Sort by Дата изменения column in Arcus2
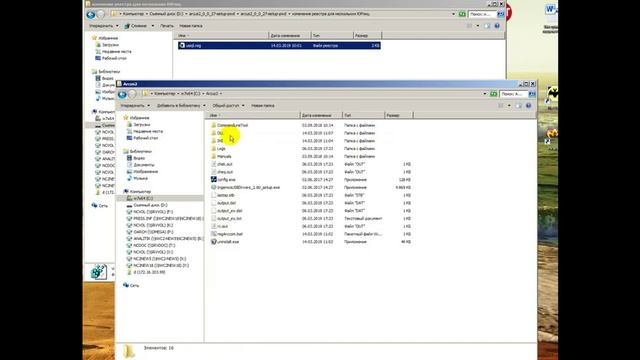The width and height of the screenshot is (640, 360). pos(321,116)
